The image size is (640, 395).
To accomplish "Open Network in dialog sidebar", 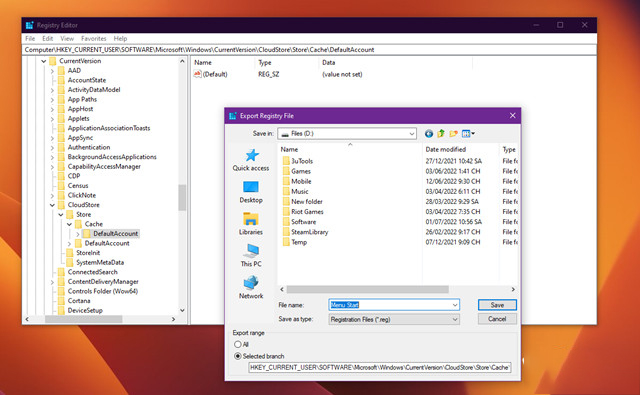I will (x=251, y=288).
